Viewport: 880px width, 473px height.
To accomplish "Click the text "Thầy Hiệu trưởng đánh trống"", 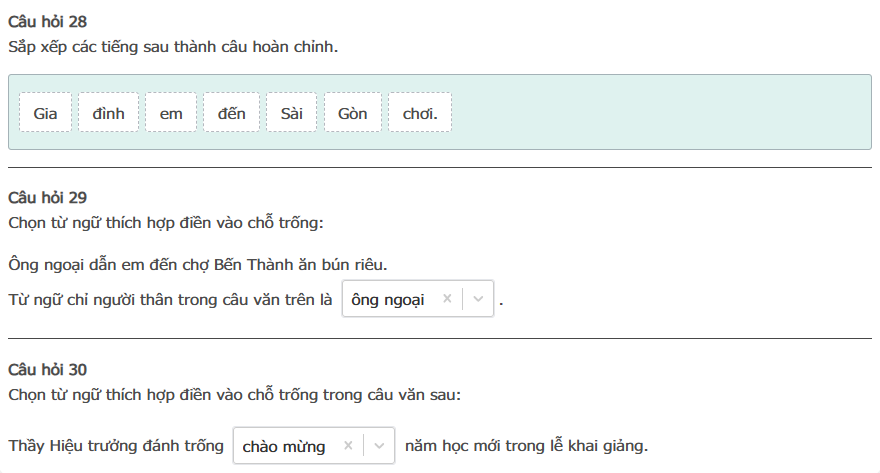I will tap(115, 446).
